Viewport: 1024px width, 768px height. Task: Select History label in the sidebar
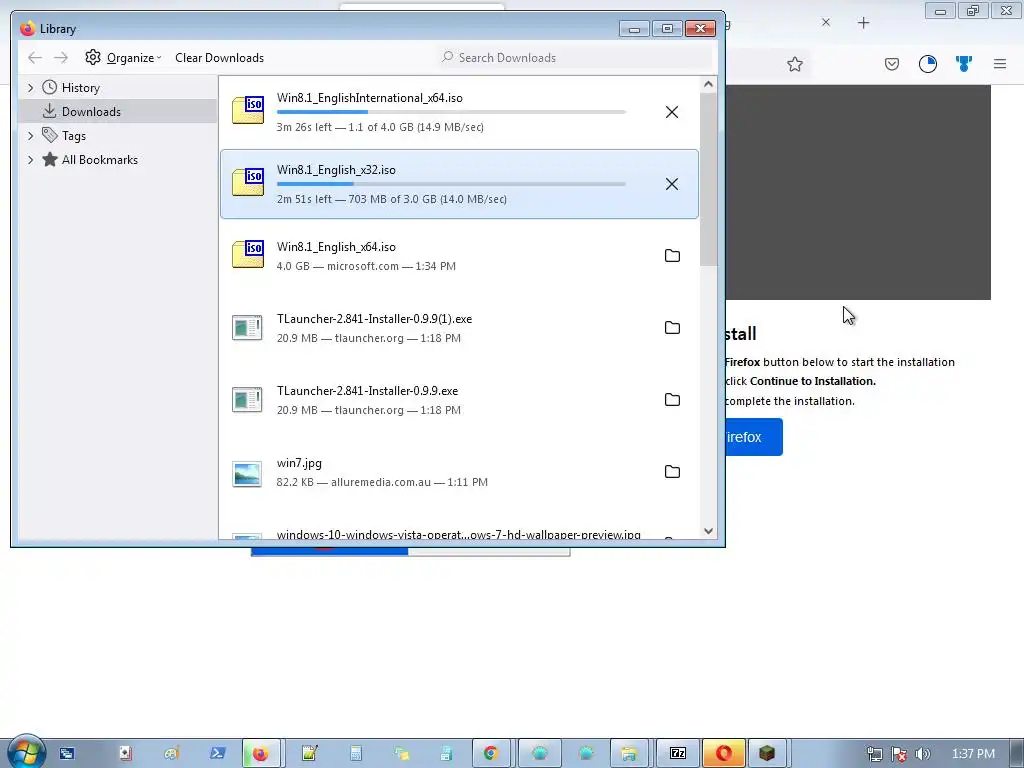point(81,88)
